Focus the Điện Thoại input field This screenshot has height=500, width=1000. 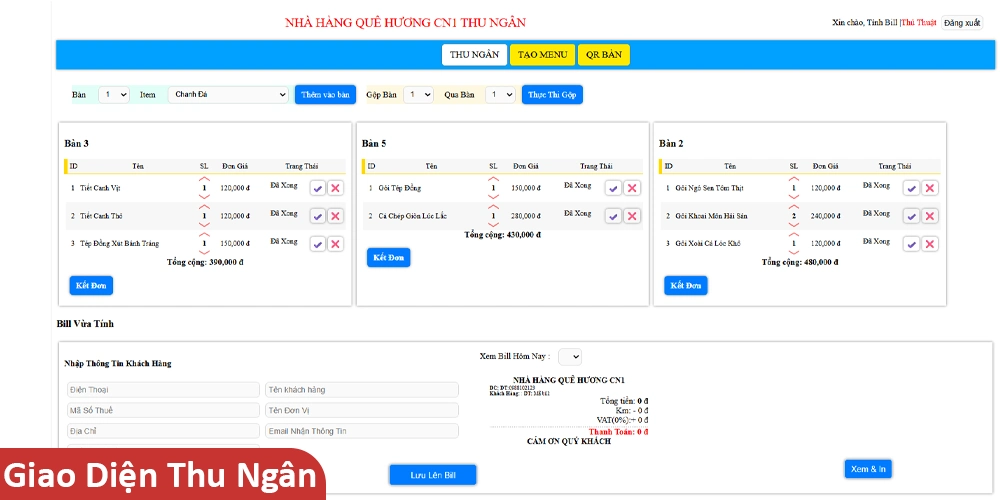click(162, 389)
